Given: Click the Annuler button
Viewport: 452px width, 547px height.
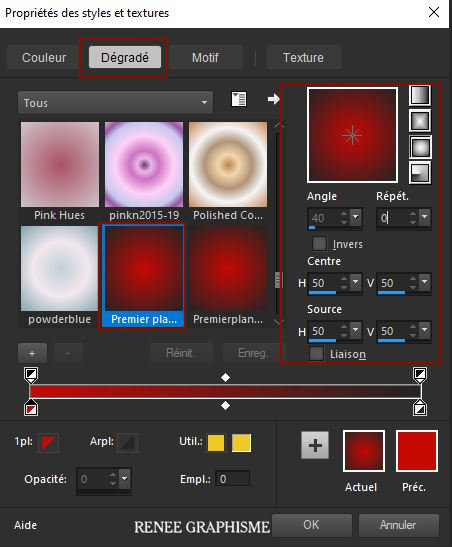Looking at the screenshot, I should pos(398,525).
